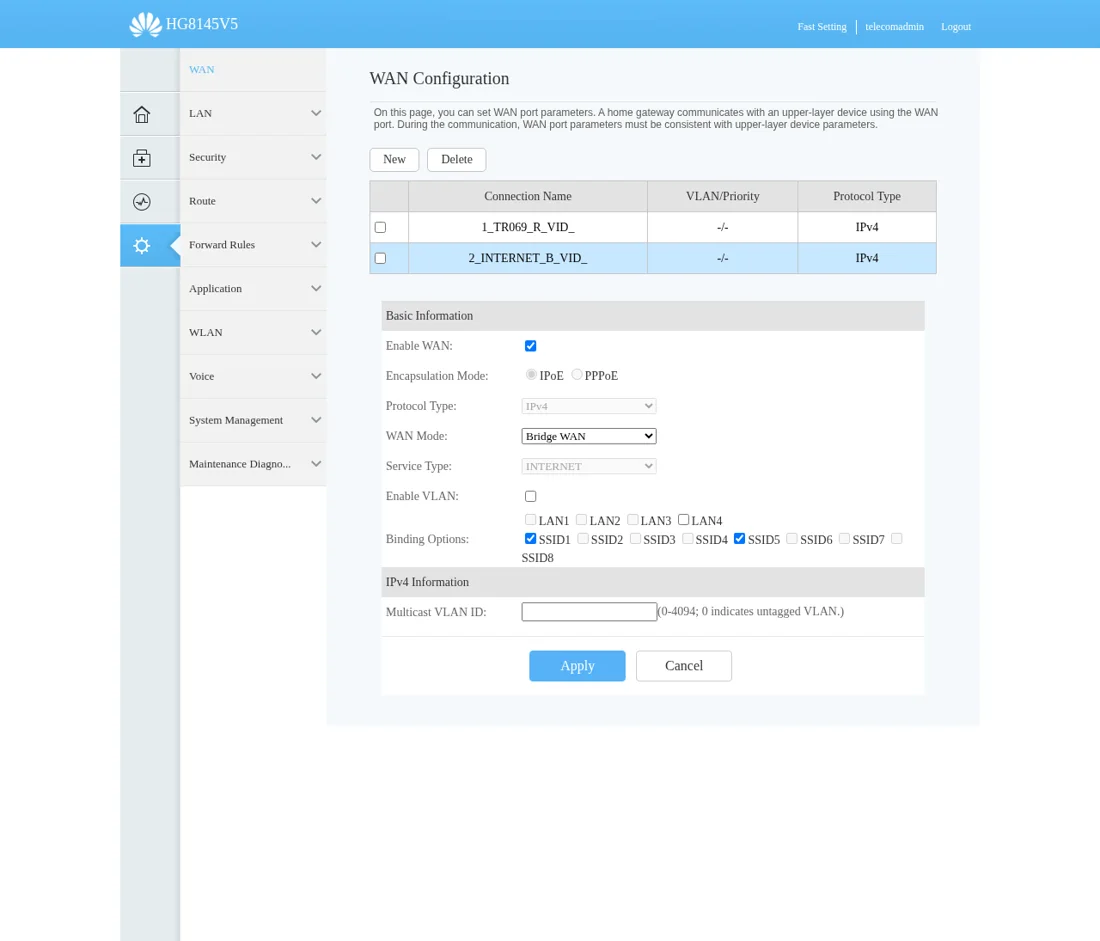Image resolution: width=1100 pixels, height=941 pixels.
Task: Expand the Route menu chevron
Action: (316, 201)
